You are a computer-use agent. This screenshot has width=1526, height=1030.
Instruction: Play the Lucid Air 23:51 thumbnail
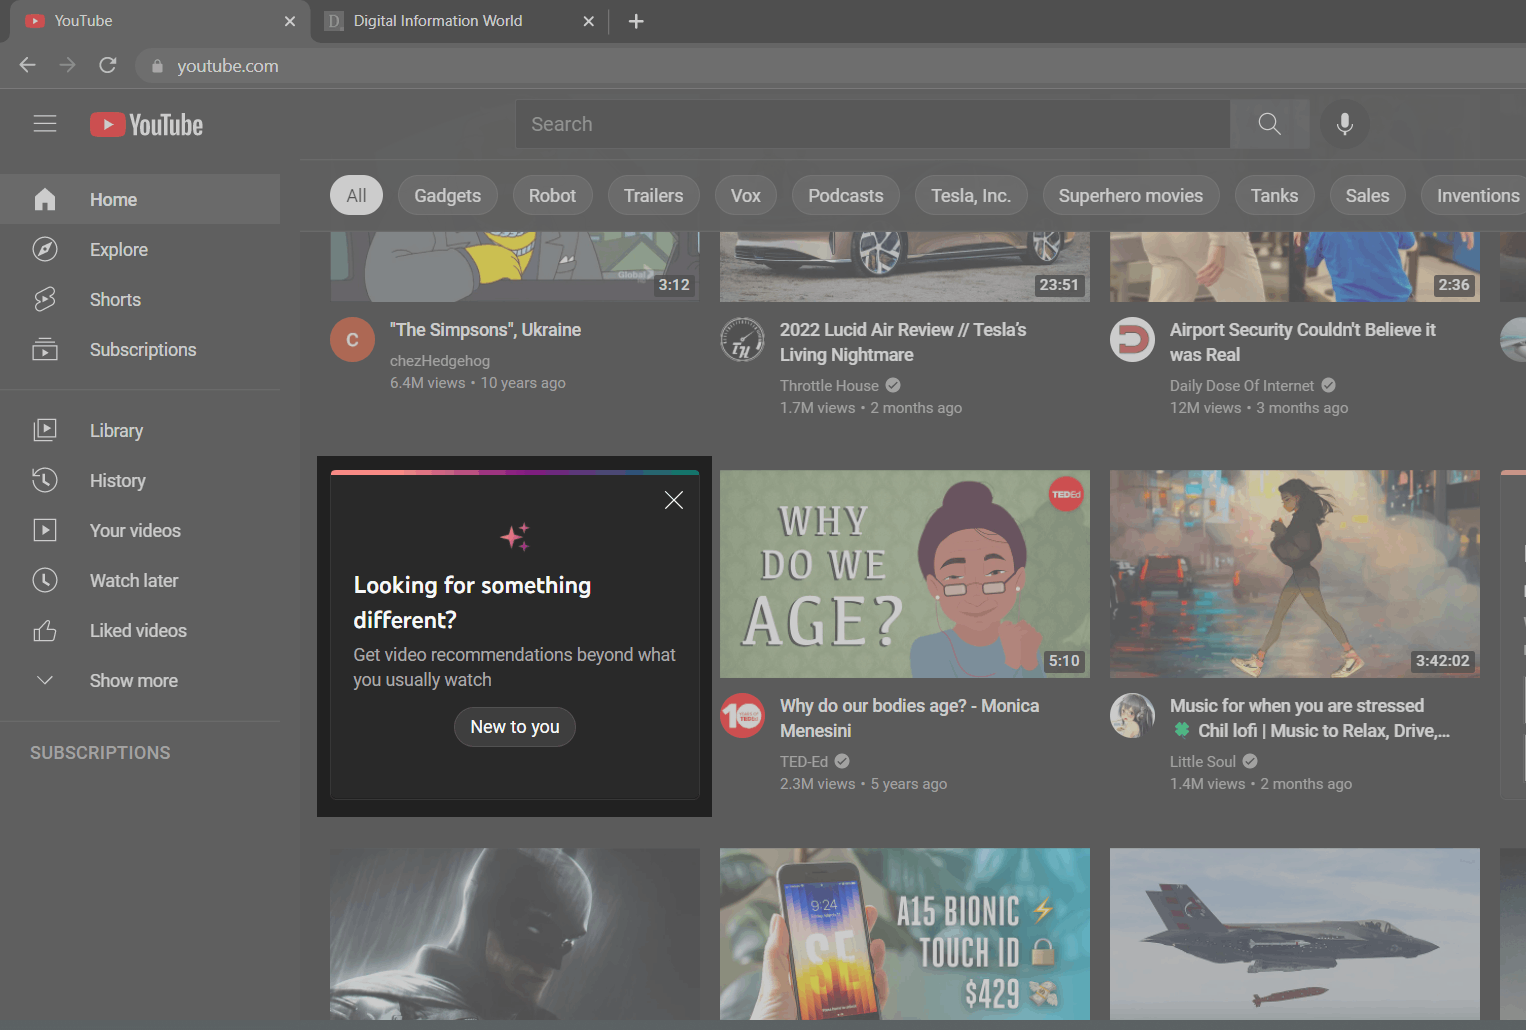[905, 267]
